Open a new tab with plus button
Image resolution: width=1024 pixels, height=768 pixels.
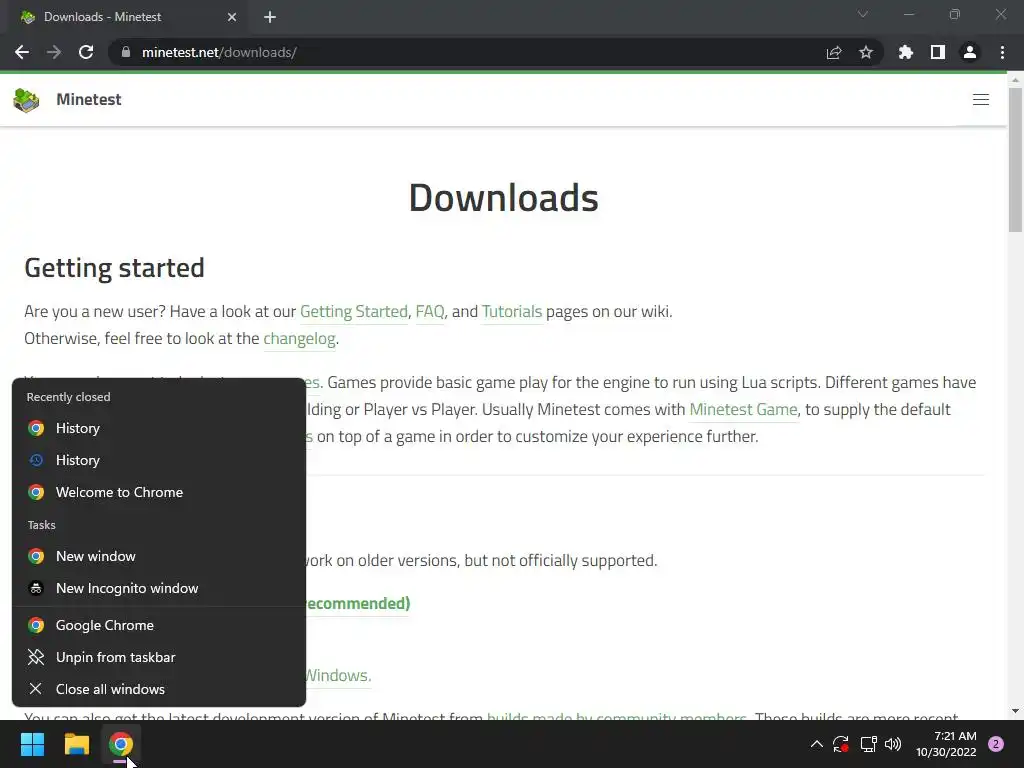coord(270,17)
